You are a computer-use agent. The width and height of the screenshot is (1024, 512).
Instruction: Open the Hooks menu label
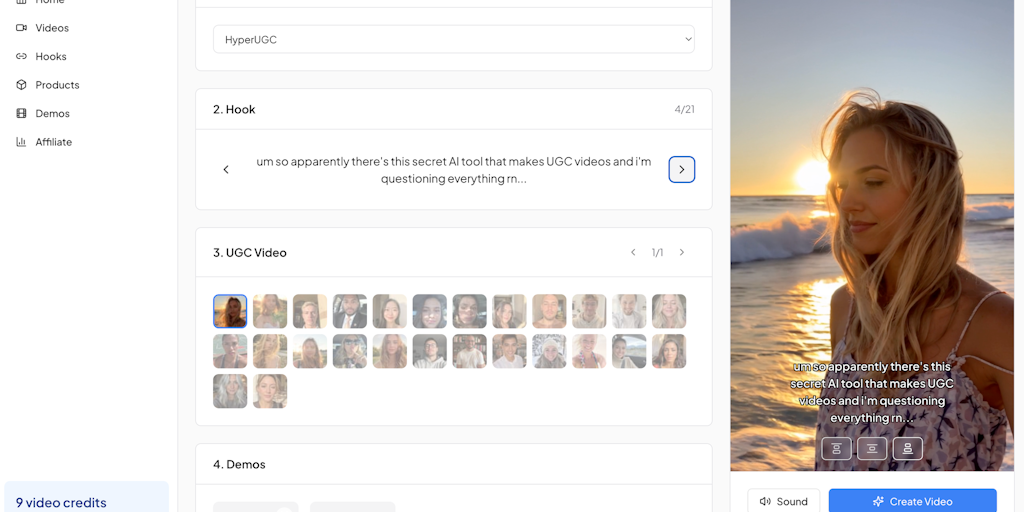pos(51,56)
